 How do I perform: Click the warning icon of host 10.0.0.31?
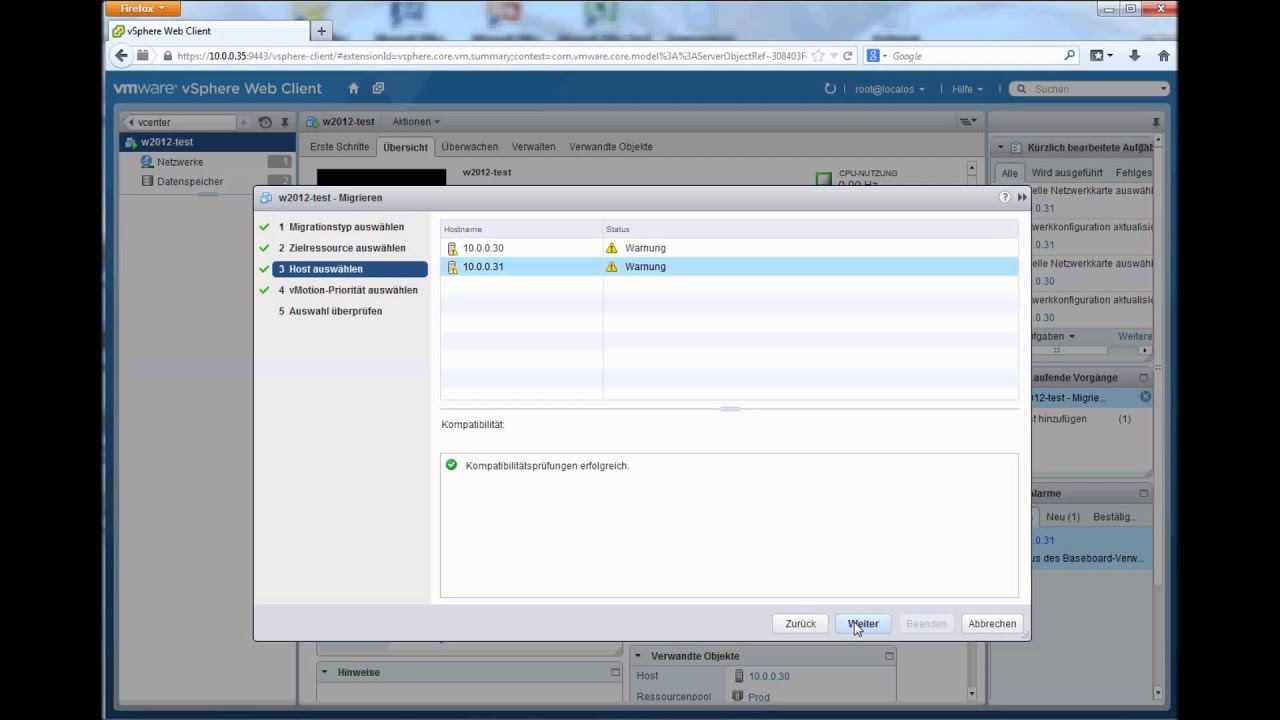click(612, 267)
